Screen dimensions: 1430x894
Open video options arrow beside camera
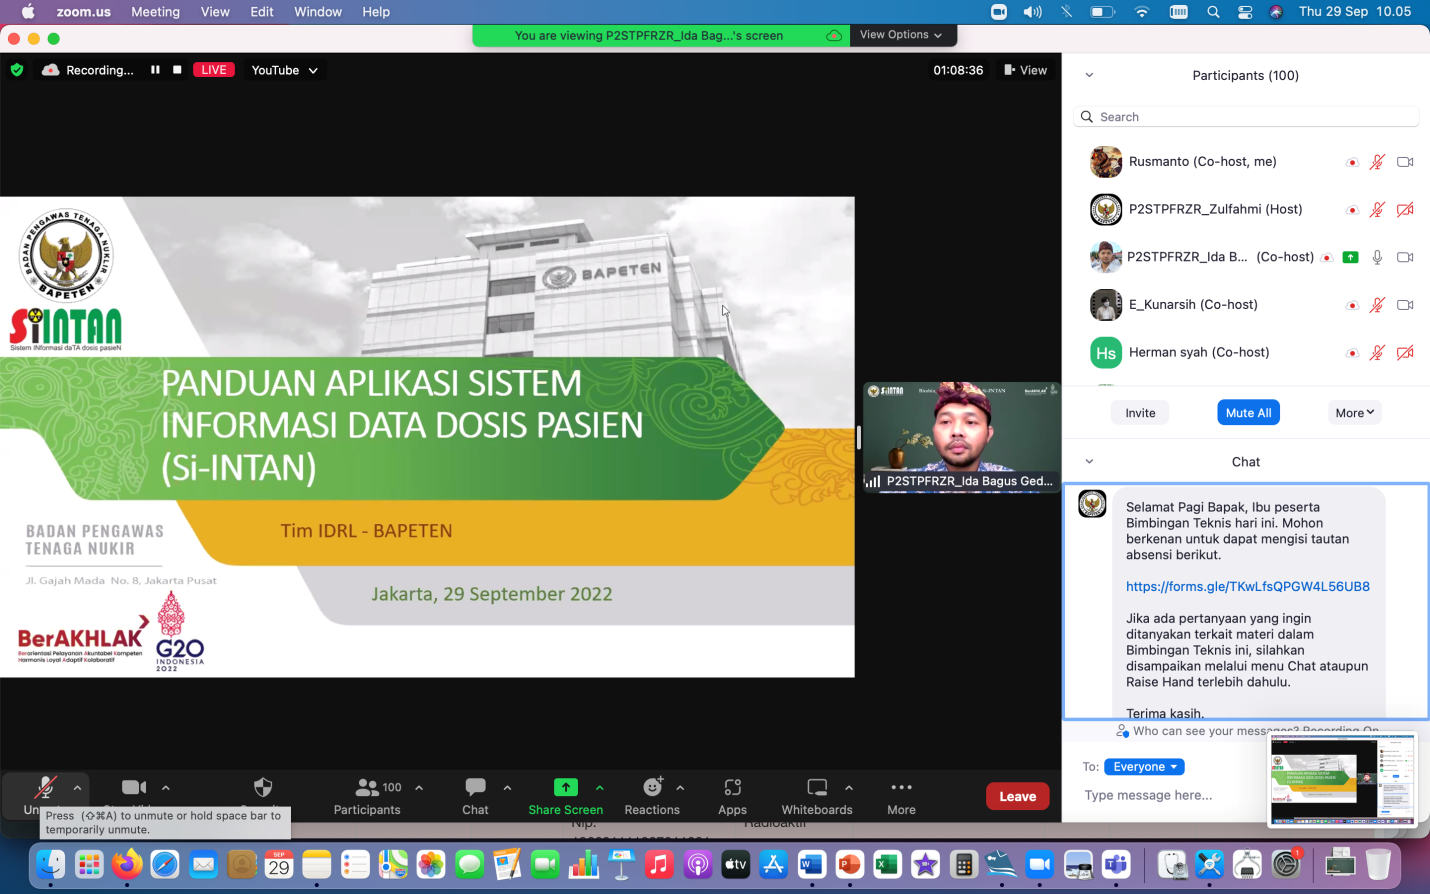tap(166, 787)
